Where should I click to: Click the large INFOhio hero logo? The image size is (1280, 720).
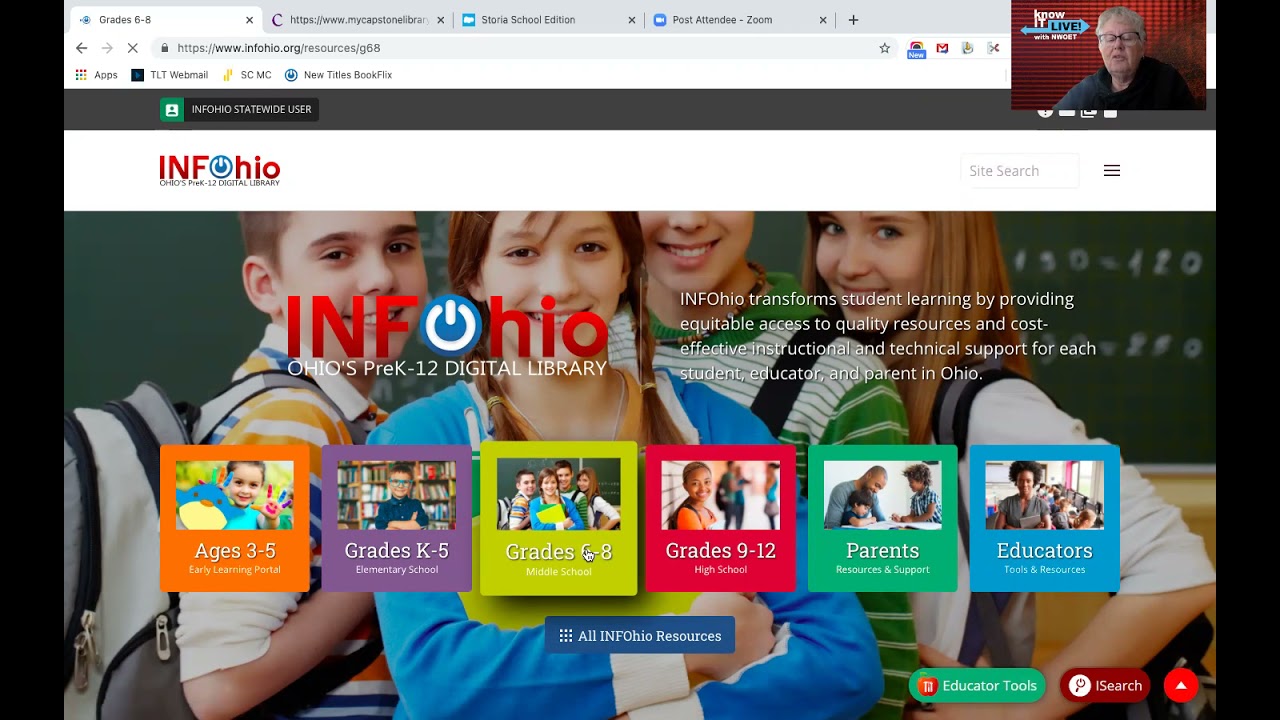pos(447,335)
